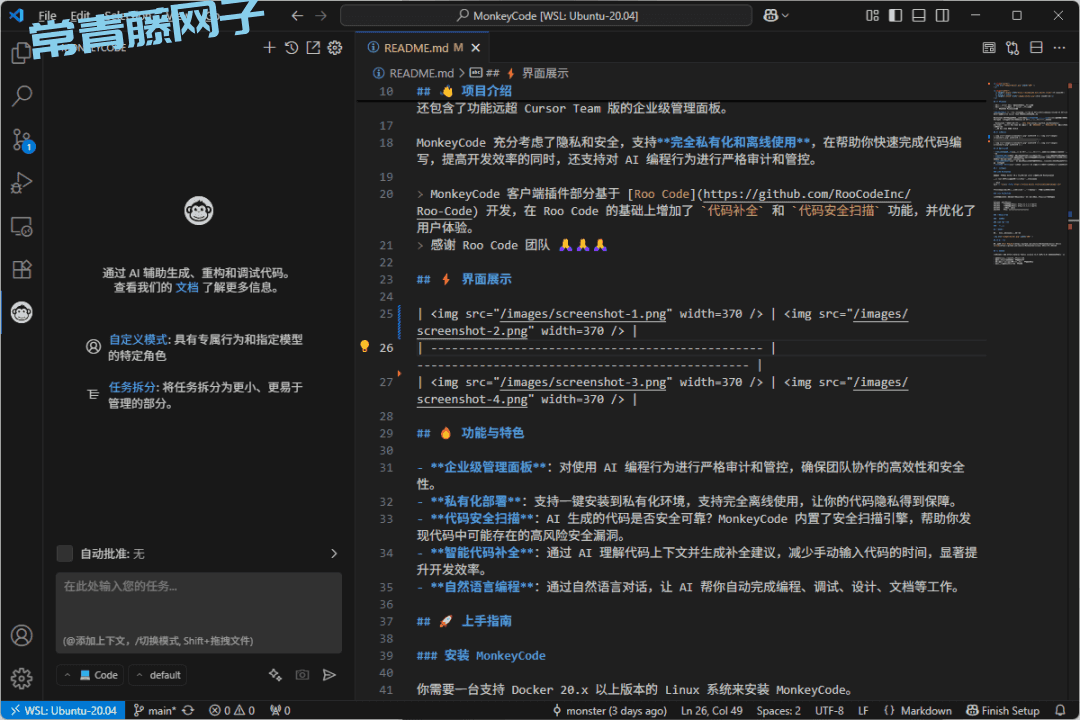Go back using the title bar arrow
The height and width of the screenshot is (720, 1080).
click(x=297, y=15)
